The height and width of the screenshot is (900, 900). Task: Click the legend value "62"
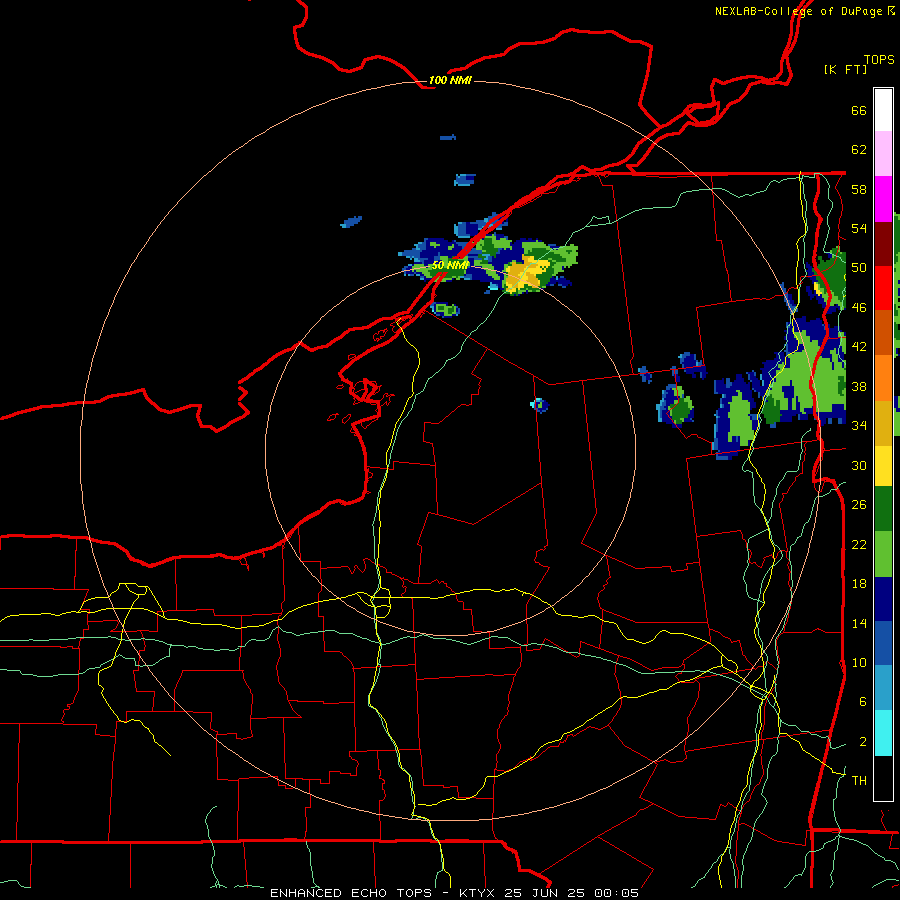pos(859,150)
